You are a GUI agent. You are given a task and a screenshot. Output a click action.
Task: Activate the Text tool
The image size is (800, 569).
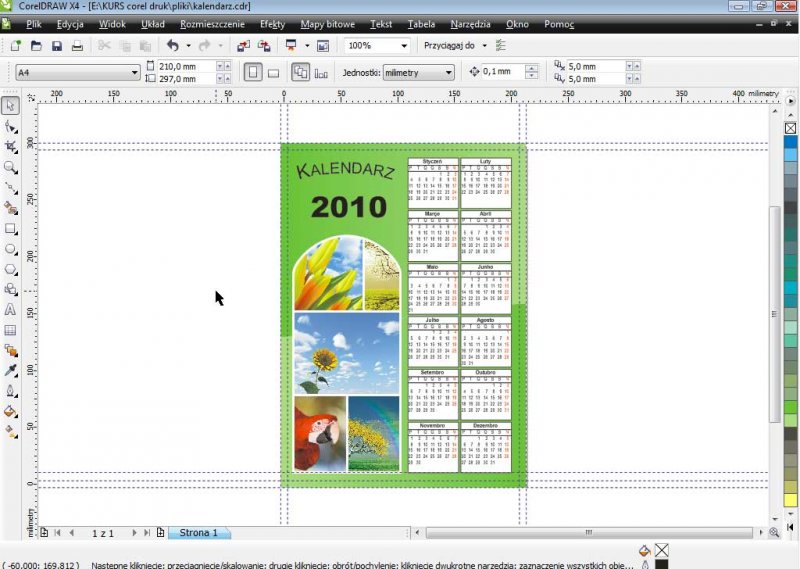point(11,310)
